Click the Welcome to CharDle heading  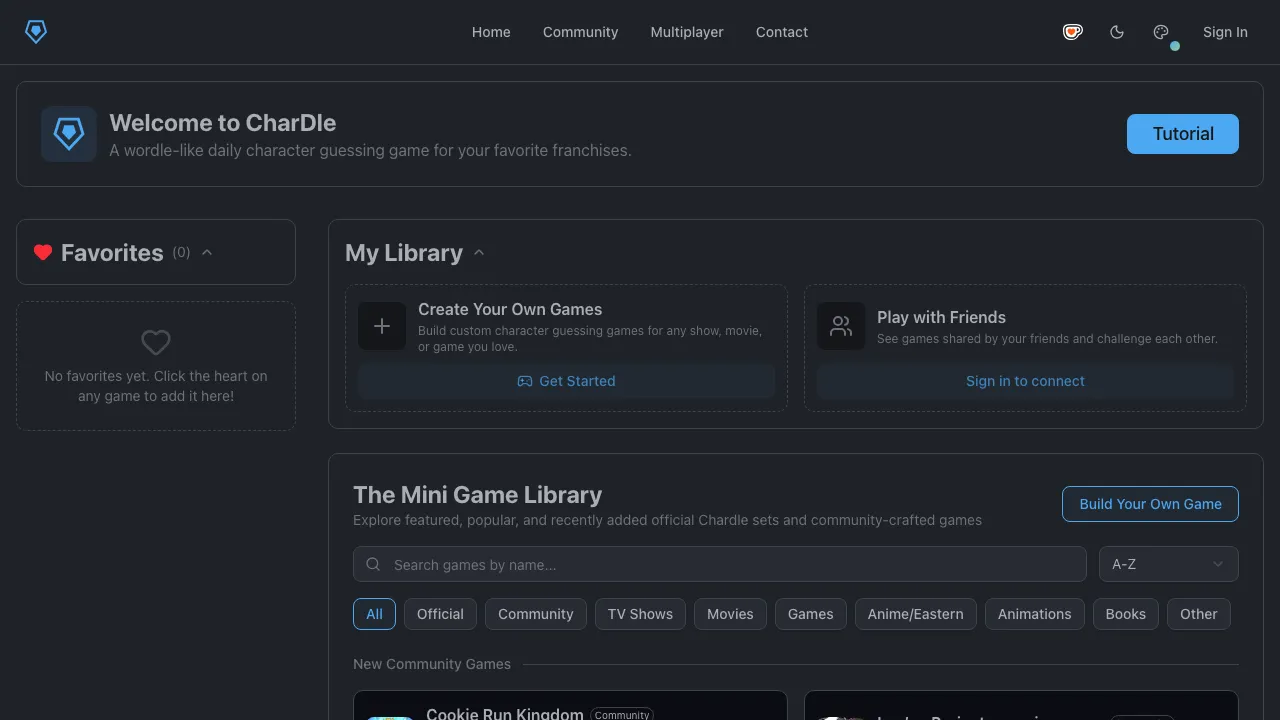(223, 123)
